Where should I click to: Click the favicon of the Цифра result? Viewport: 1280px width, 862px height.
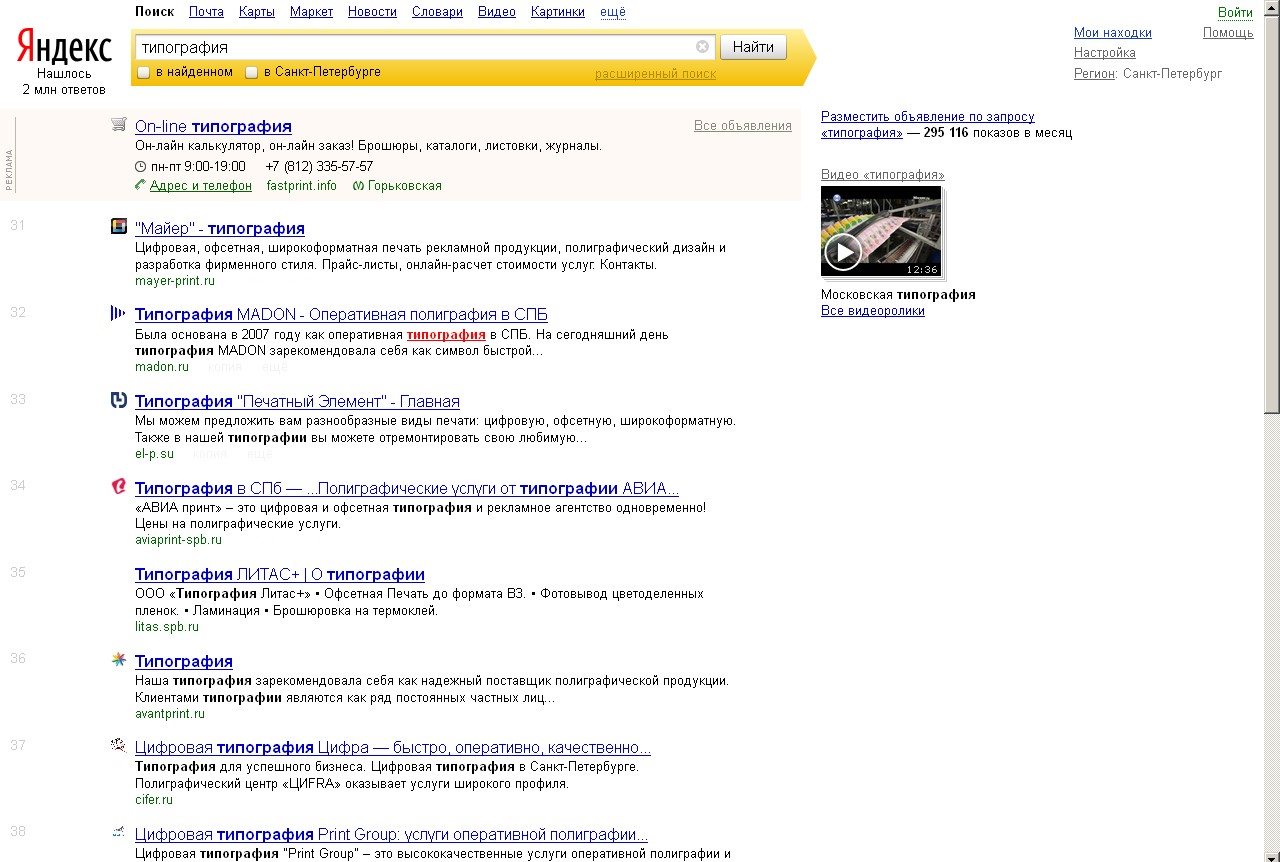tap(119, 746)
